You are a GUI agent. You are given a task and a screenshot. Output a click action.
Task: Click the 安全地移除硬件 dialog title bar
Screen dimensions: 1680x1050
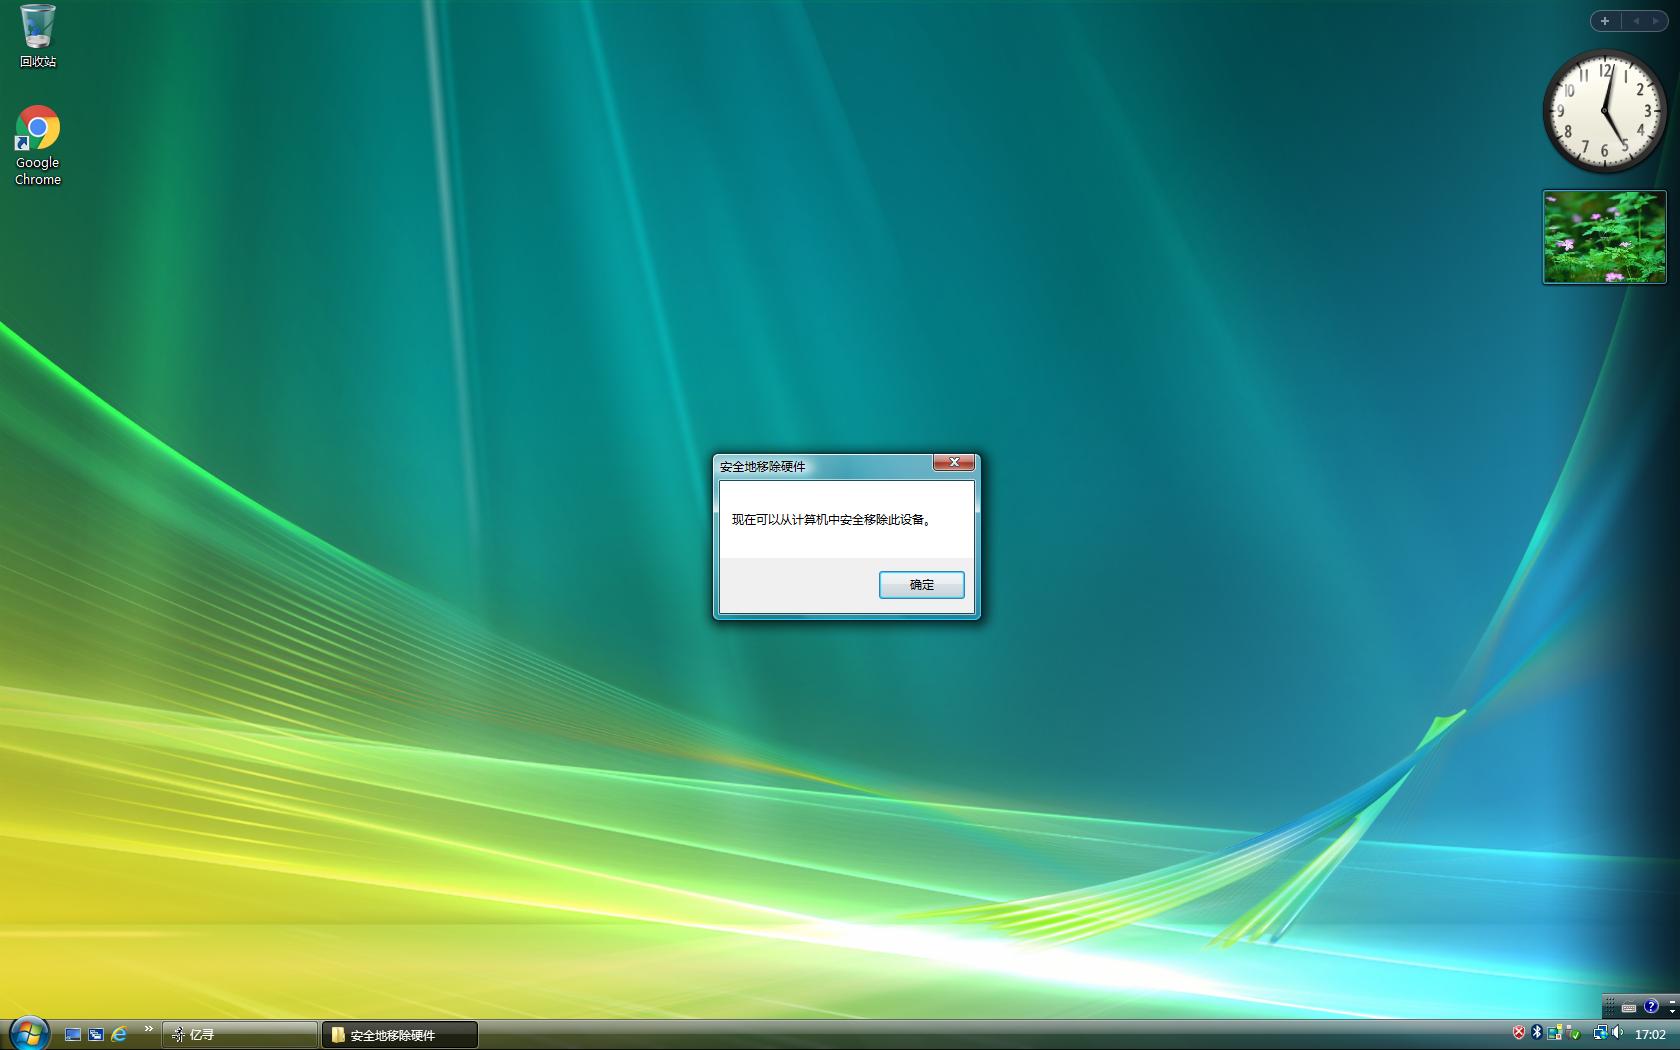coord(824,466)
